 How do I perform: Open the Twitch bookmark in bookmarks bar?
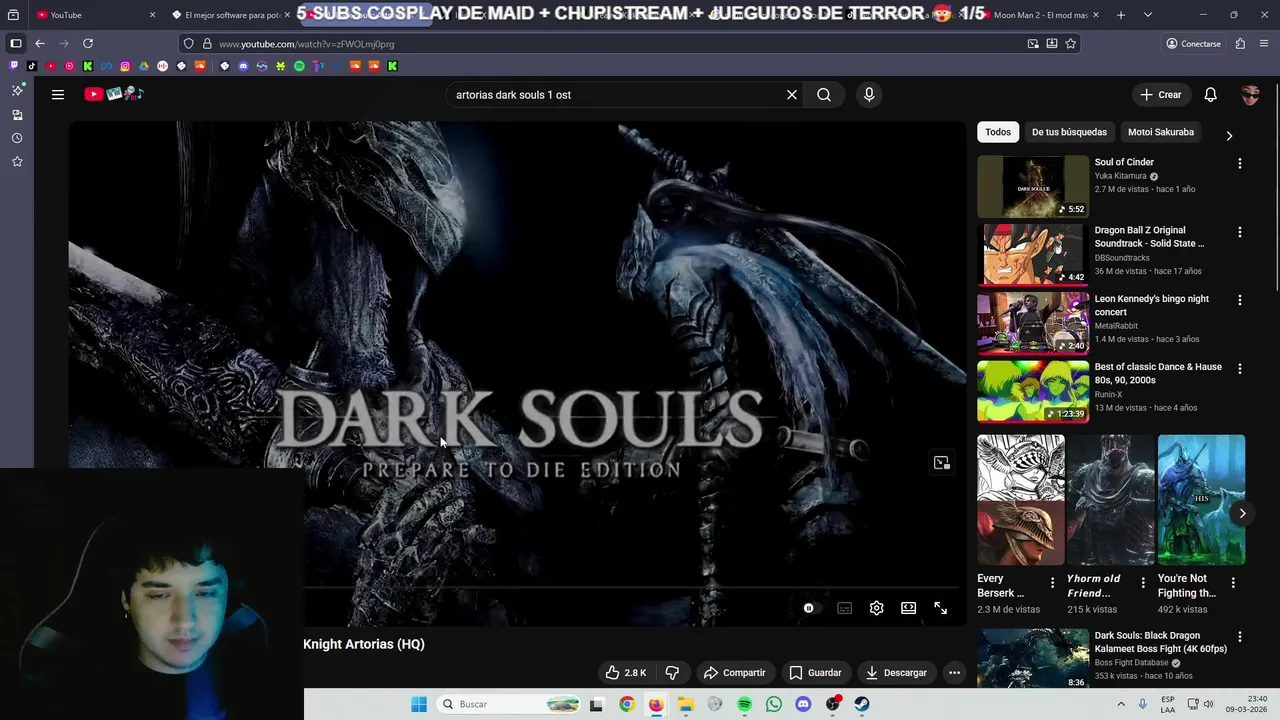coord(13,66)
